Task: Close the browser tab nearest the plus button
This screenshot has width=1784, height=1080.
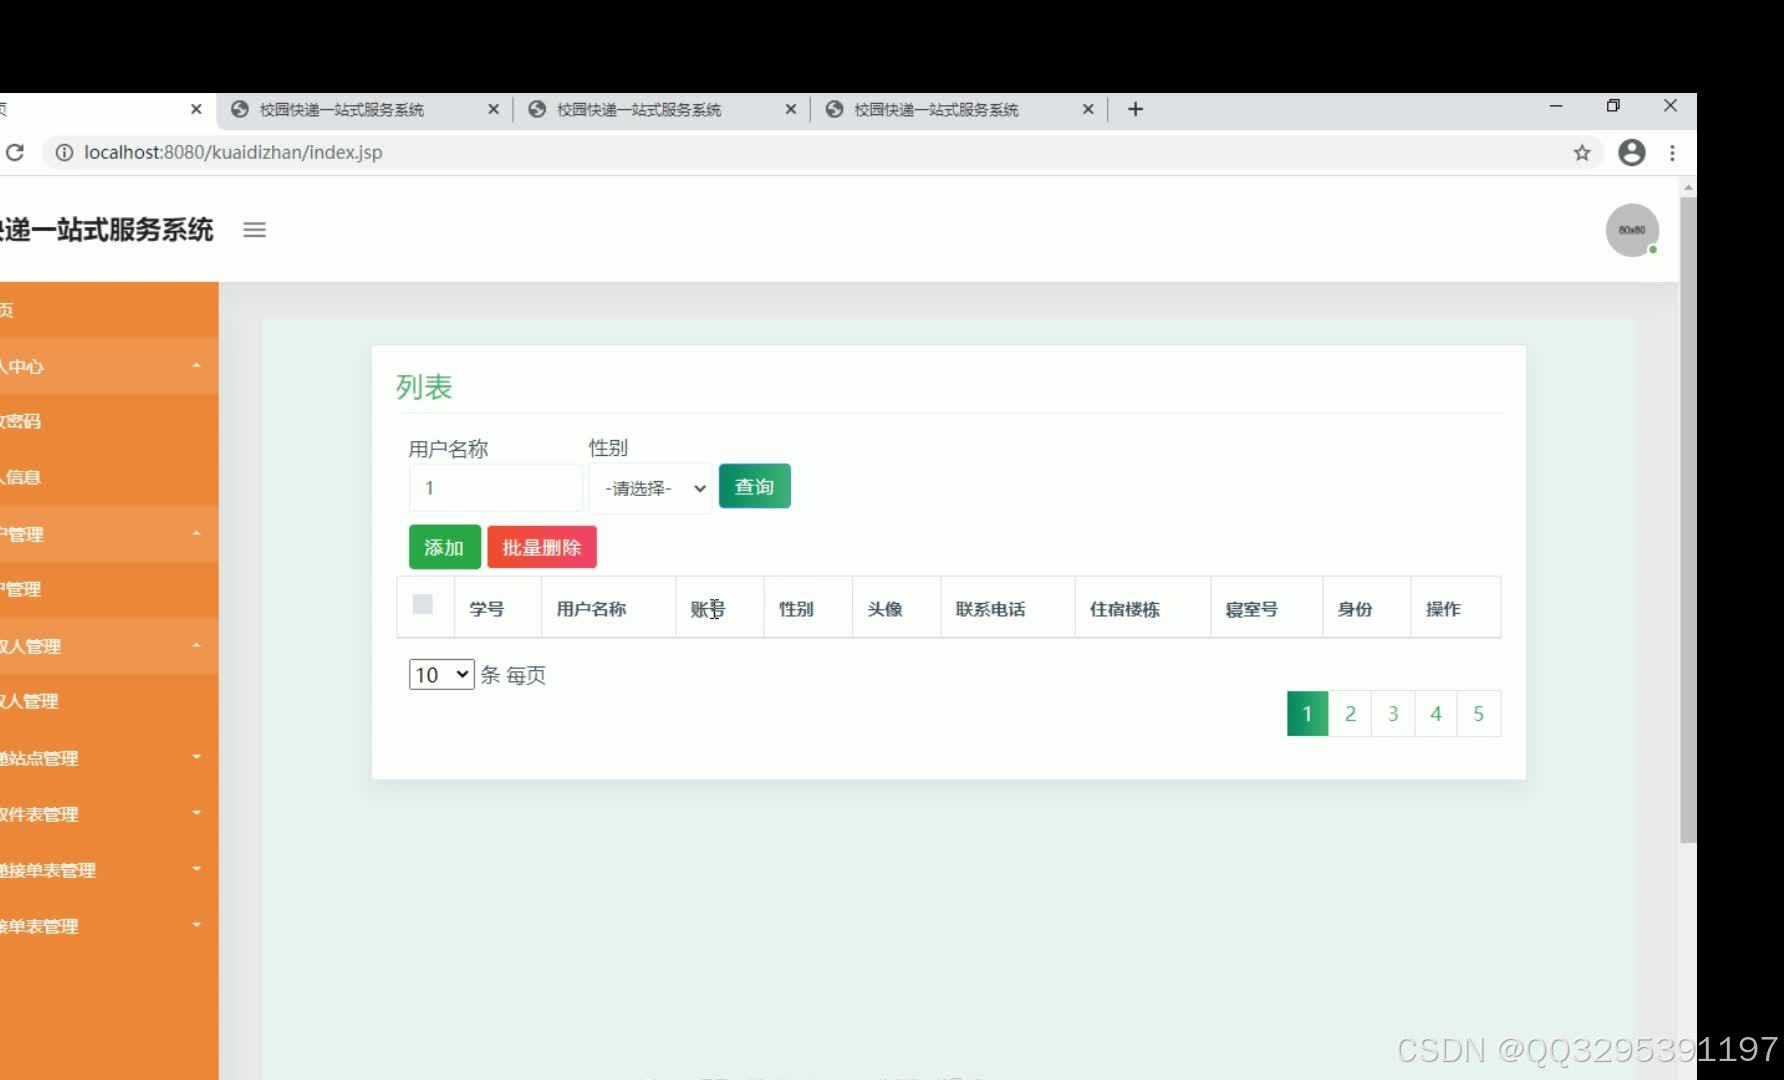Action: pyautogui.click(x=1088, y=109)
